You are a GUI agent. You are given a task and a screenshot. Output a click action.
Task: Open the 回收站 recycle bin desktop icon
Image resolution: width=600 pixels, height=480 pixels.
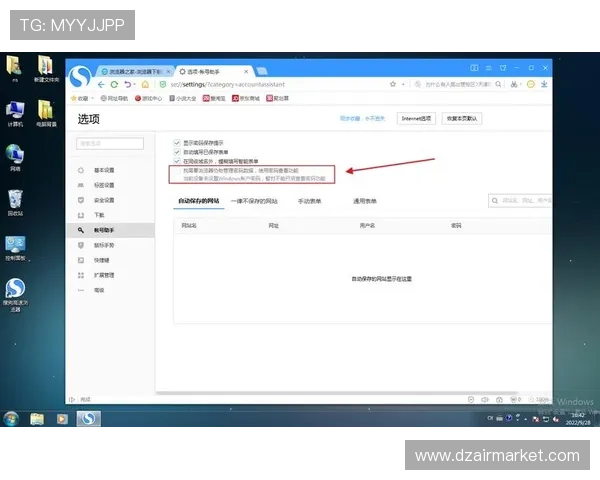pyautogui.click(x=15, y=203)
